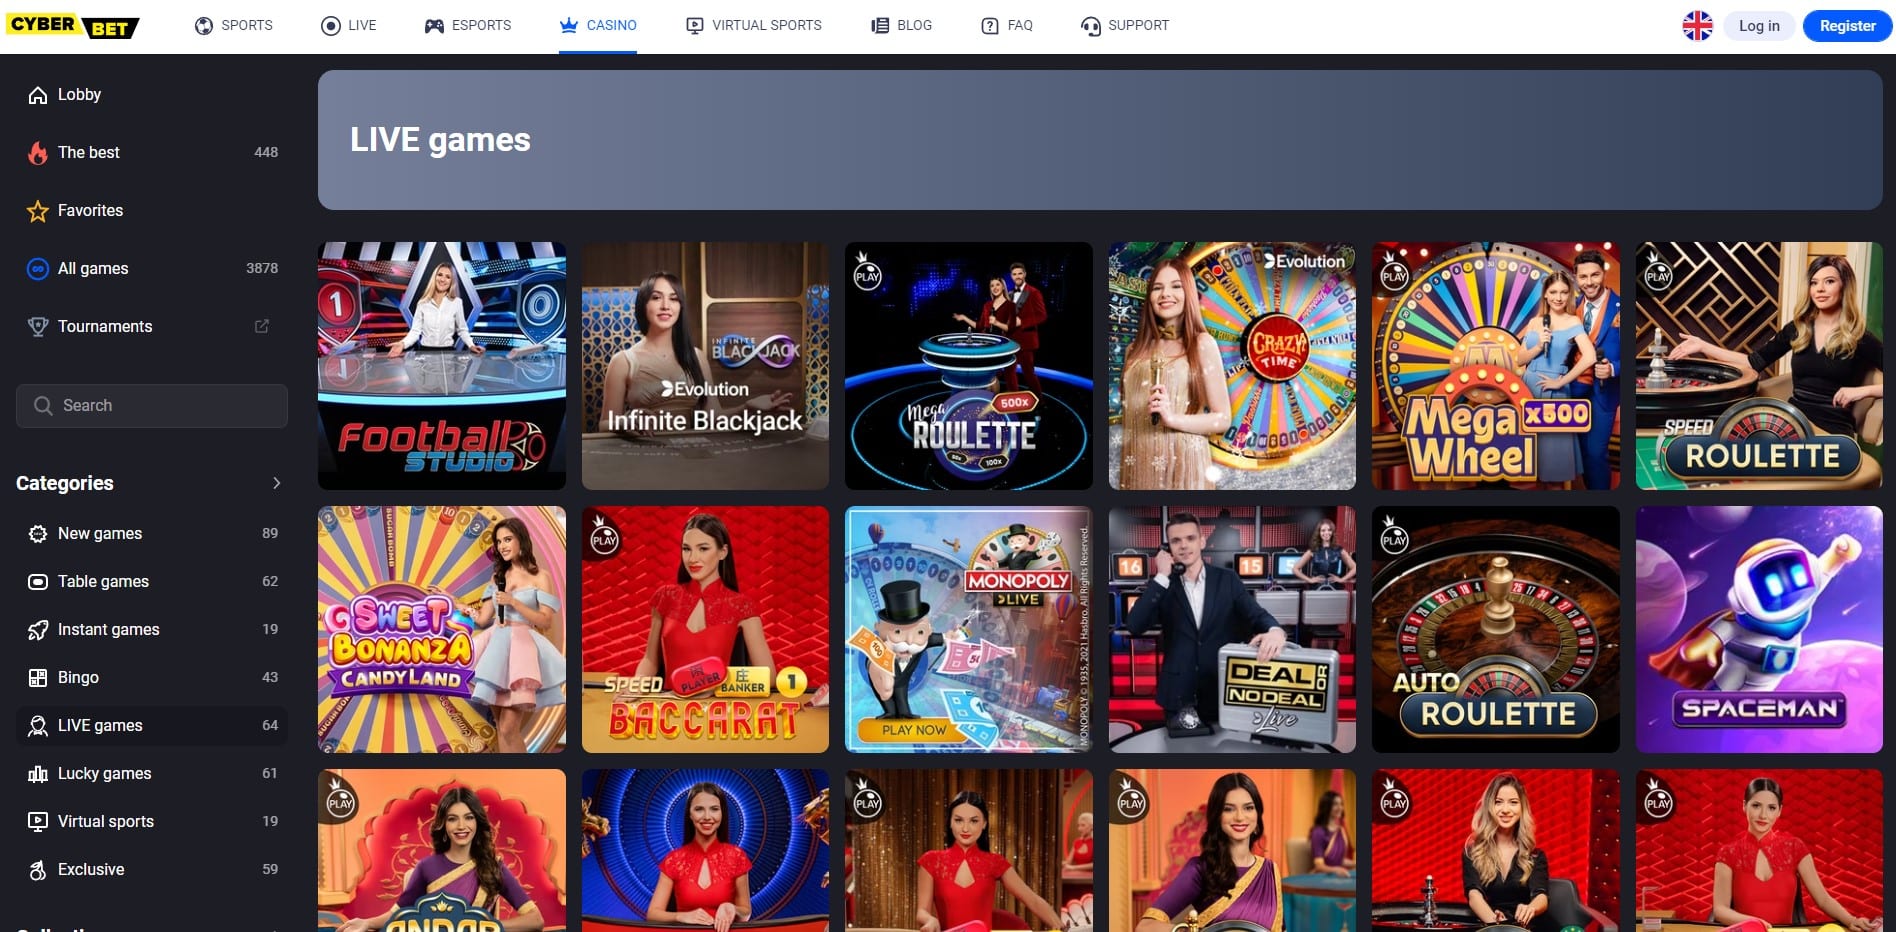Screen dimensions: 1896x932
Task: Click the Bingo category row
Action: pyautogui.click(x=152, y=678)
